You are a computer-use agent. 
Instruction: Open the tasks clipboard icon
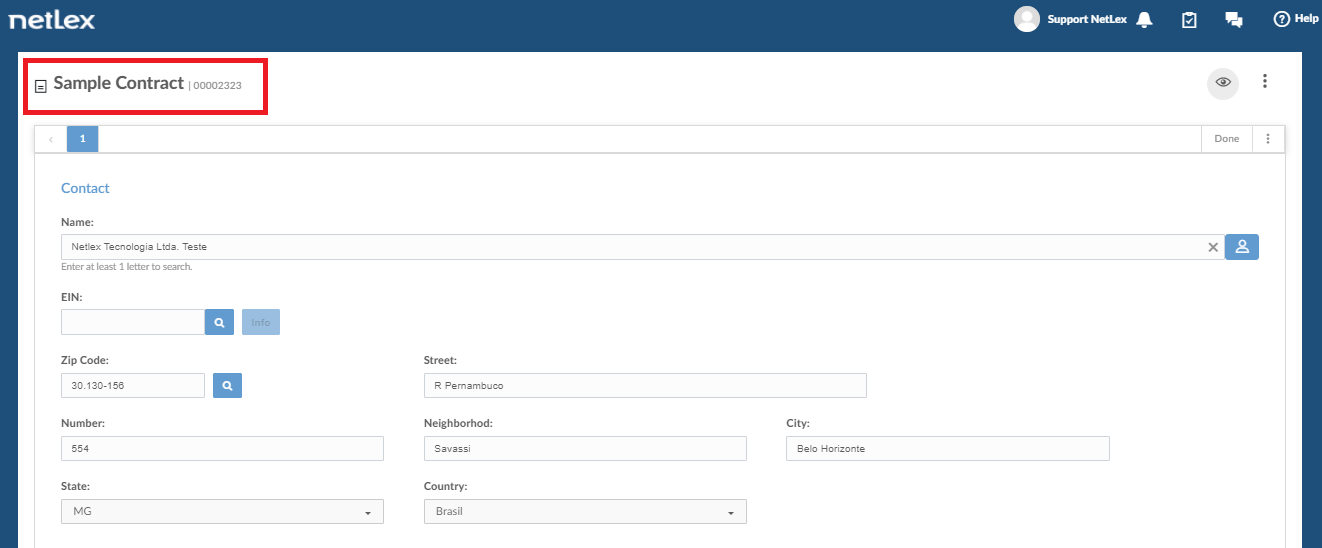[x=1189, y=19]
